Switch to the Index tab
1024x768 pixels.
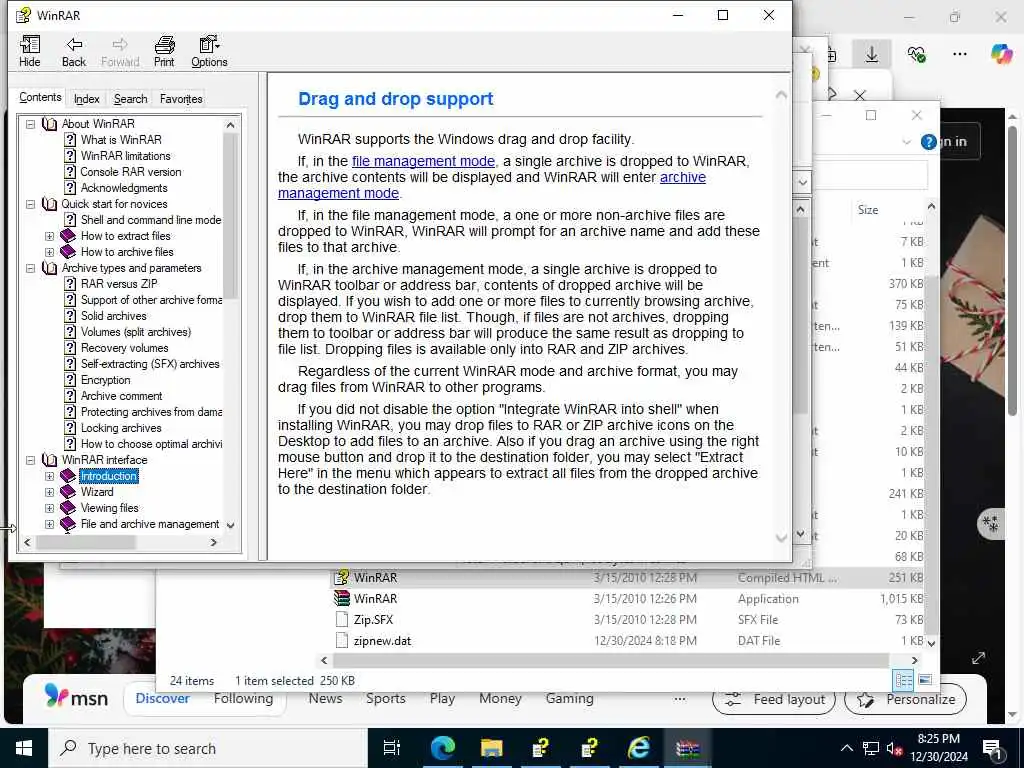tap(86, 99)
